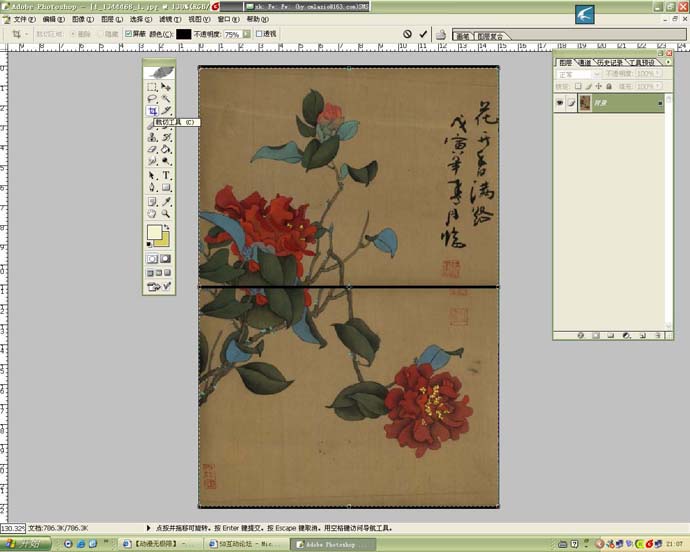Select the Type tool
Screen dimensions: 690x552
click(166, 175)
